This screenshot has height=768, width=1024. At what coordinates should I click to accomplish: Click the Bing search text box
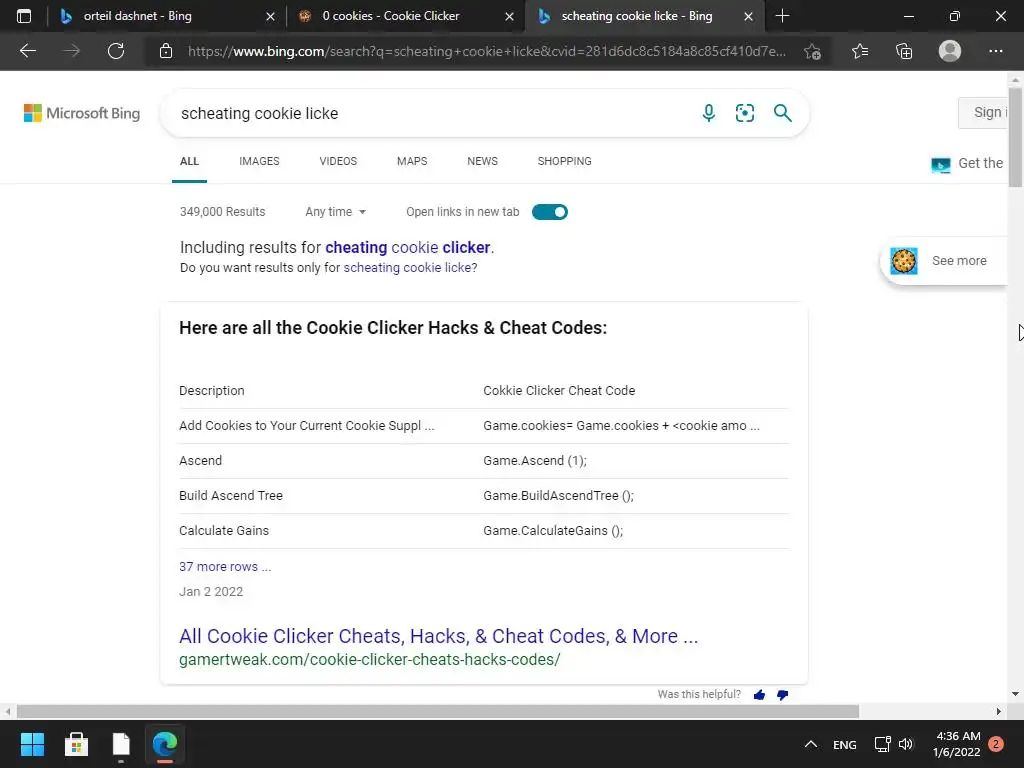coord(431,113)
